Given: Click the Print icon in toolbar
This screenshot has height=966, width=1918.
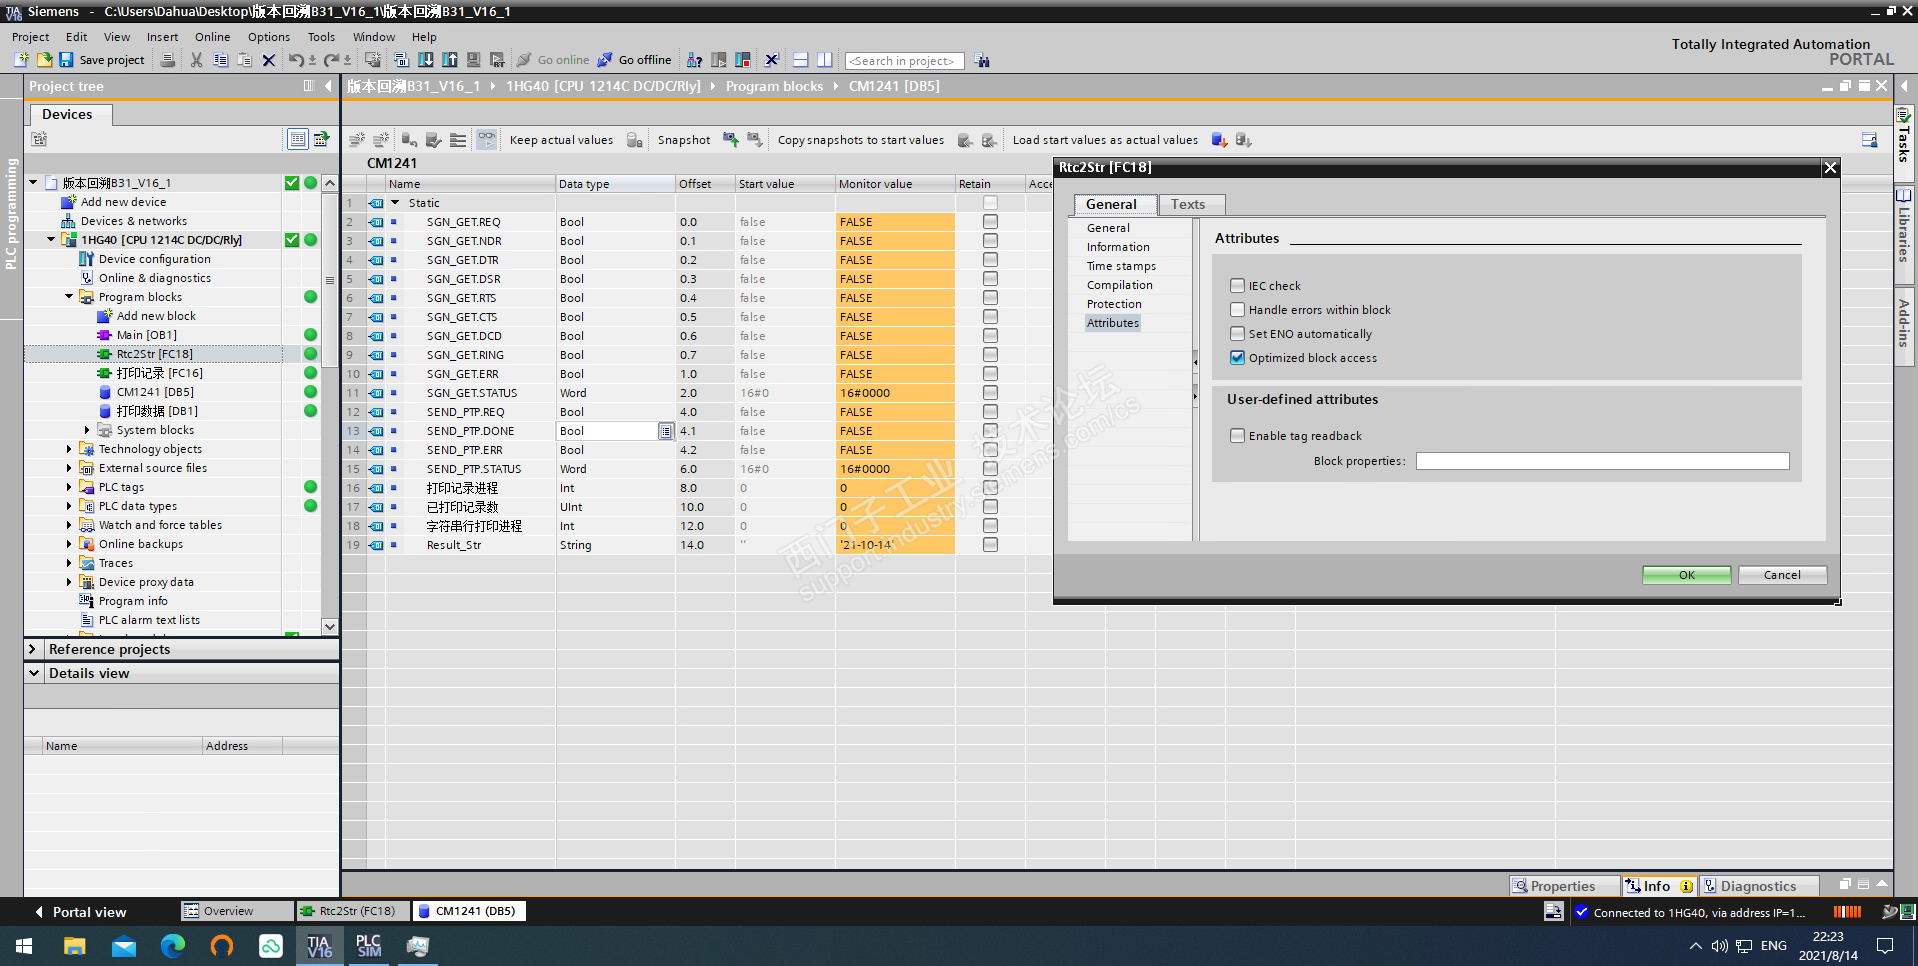Looking at the screenshot, I should [168, 60].
